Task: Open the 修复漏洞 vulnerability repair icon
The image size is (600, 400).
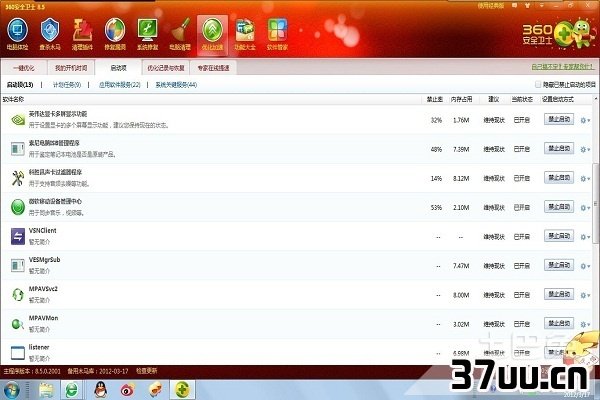Action: [x=115, y=30]
